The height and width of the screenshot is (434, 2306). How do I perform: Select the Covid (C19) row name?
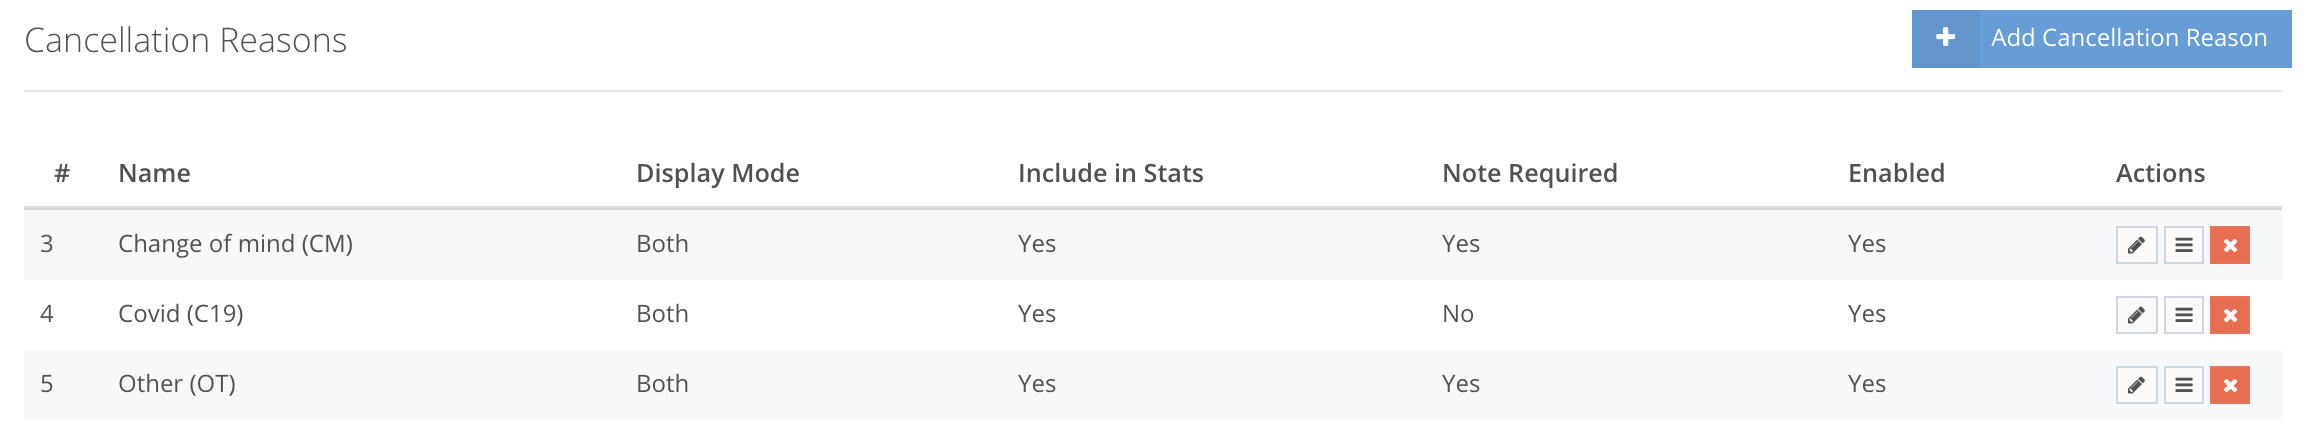point(180,314)
